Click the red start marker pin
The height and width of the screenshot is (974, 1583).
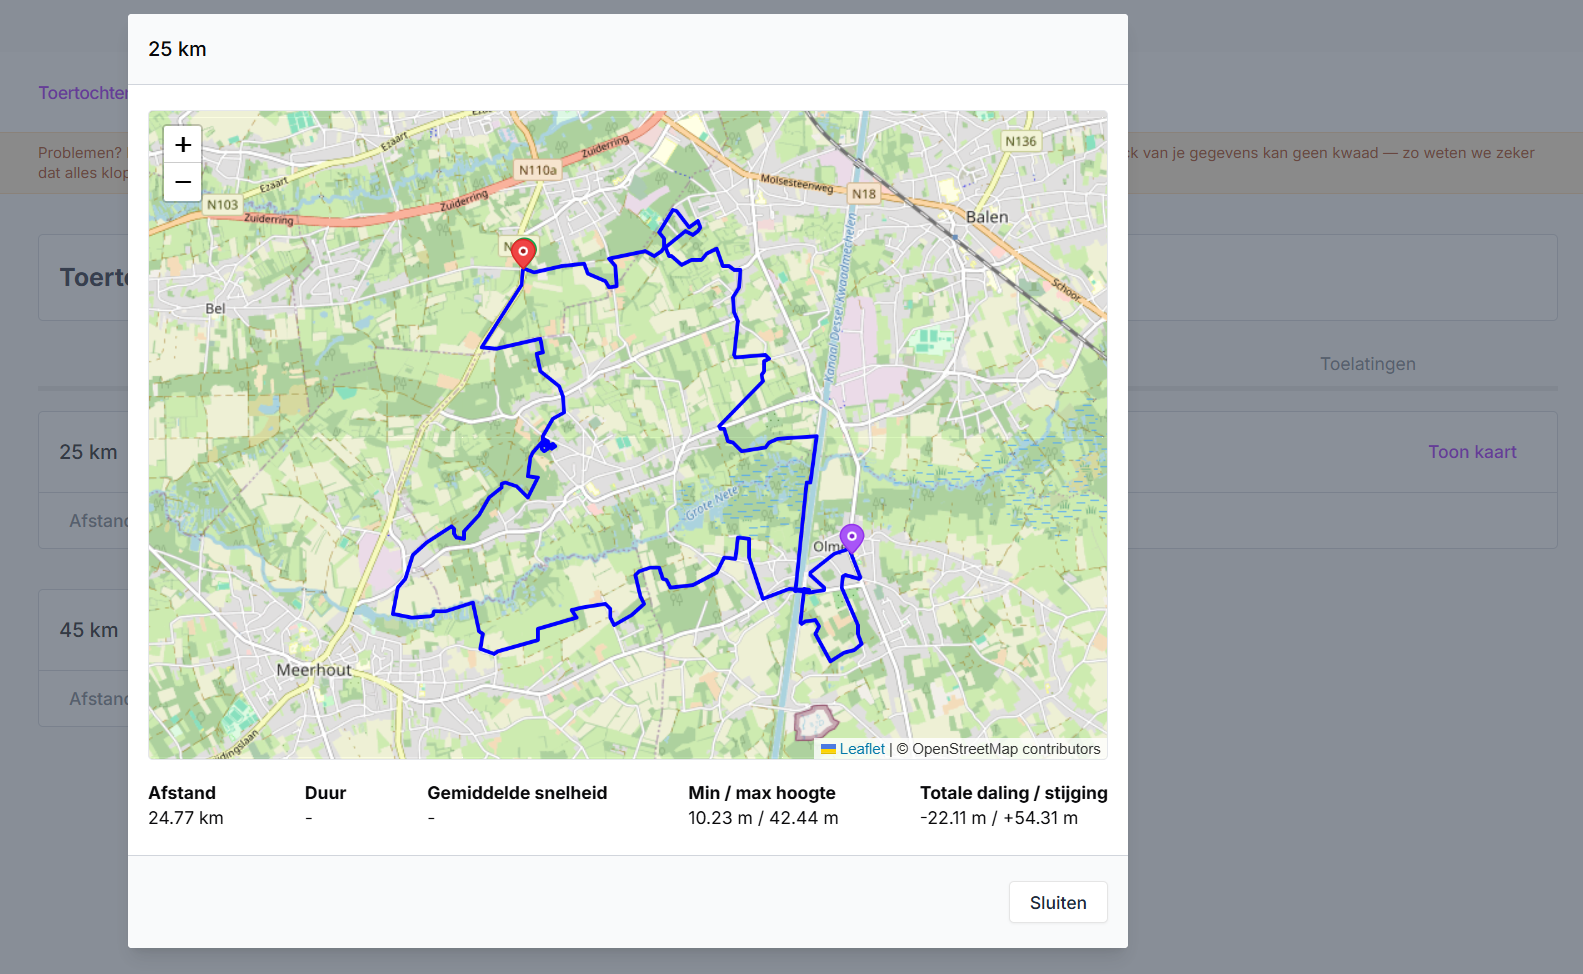[x=522, y=252]
